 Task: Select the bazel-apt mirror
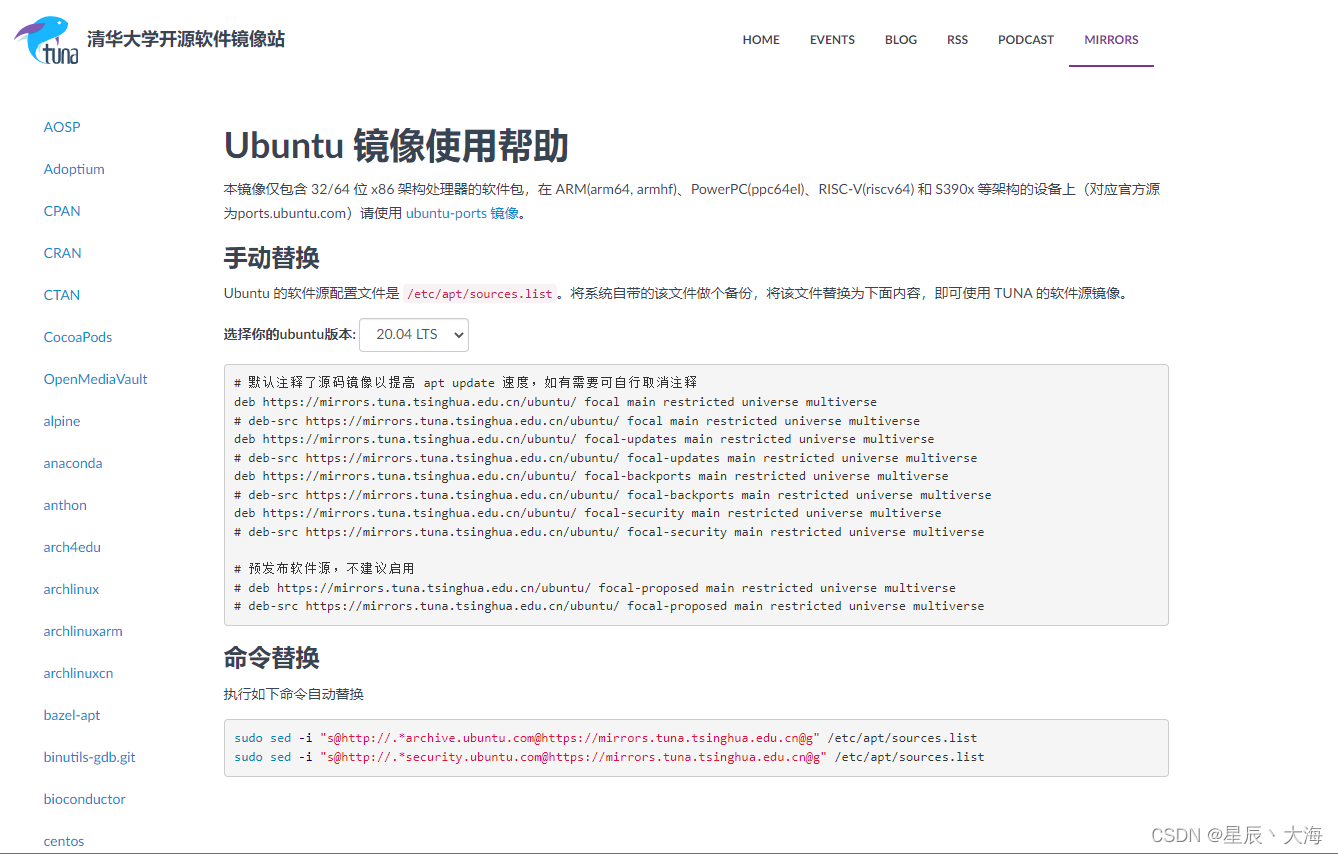[72, 715]
